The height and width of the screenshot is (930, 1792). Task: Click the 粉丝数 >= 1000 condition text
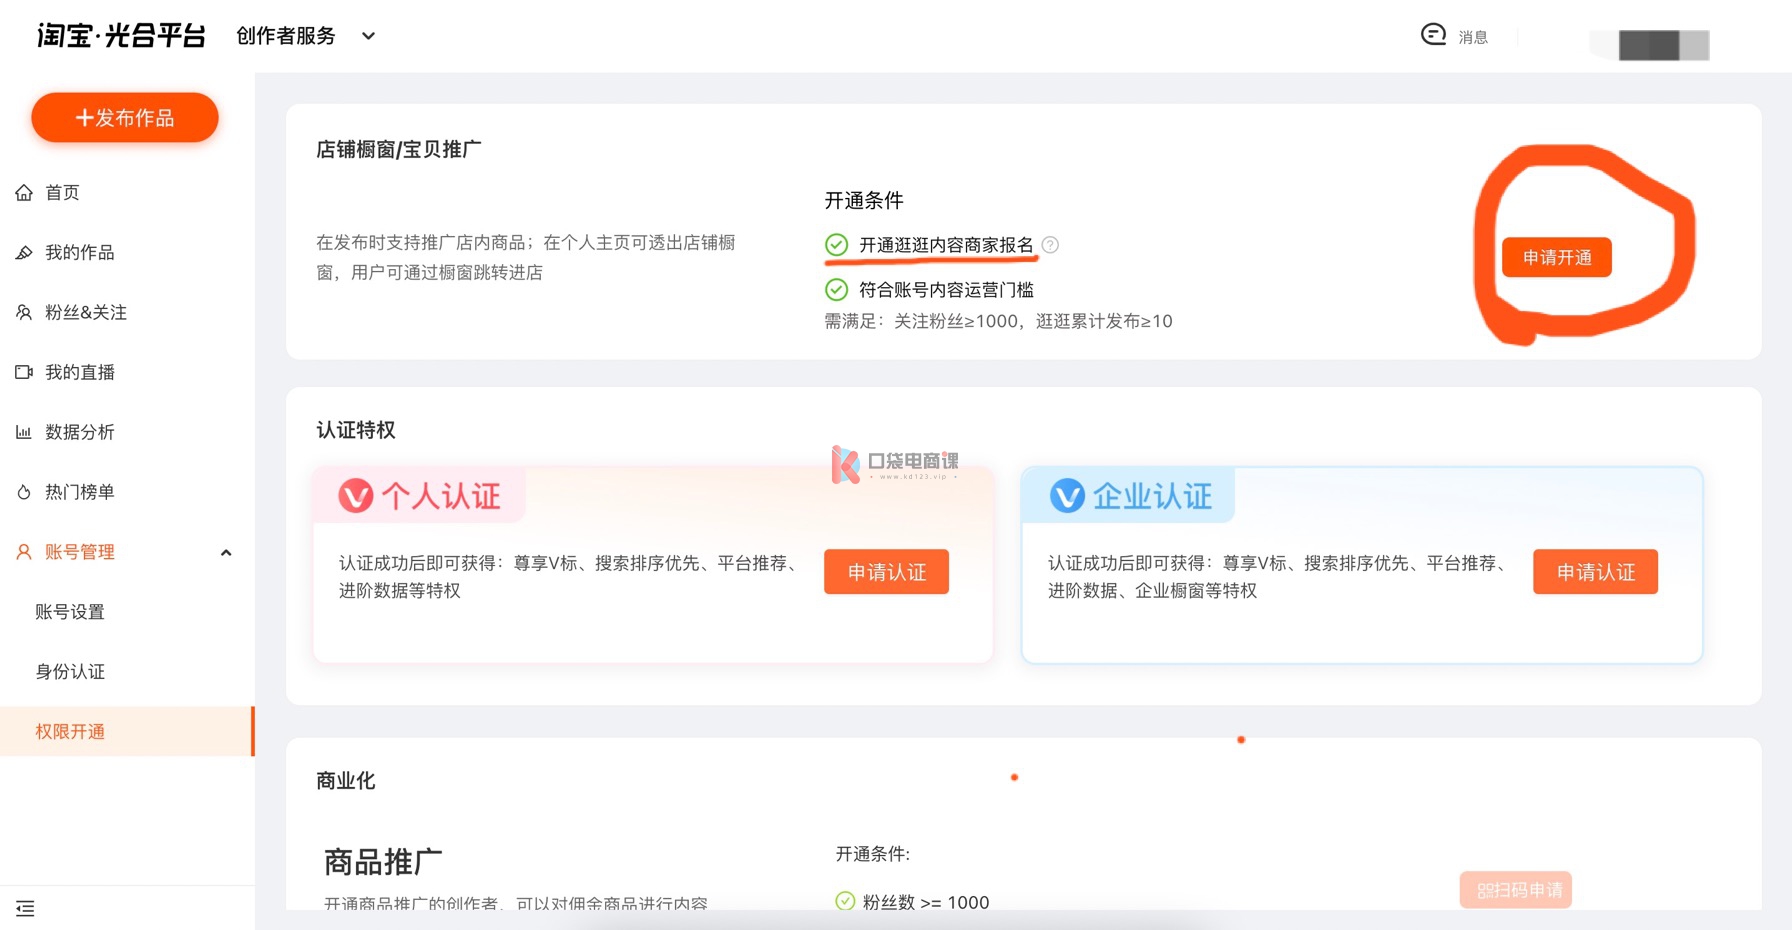coord(926,902)
